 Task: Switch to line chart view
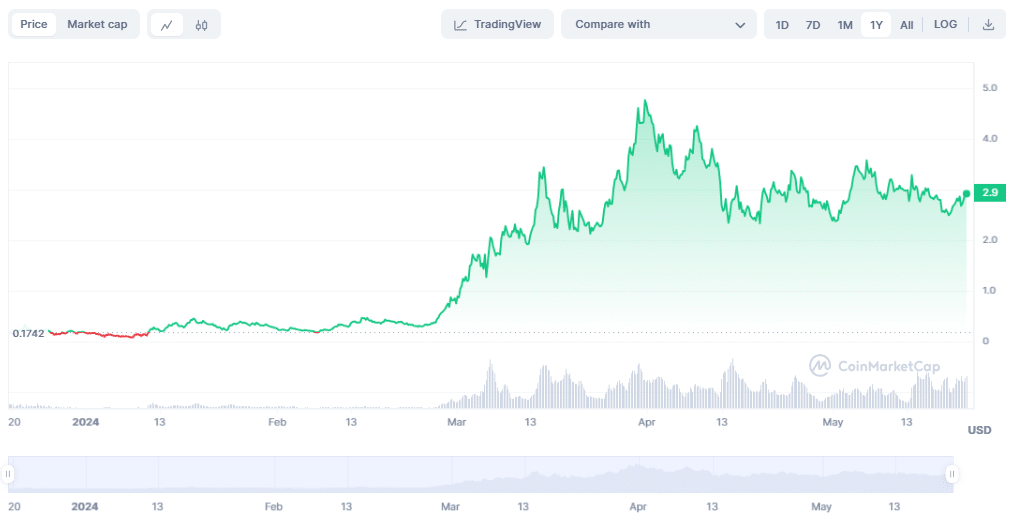click(167, 24)
